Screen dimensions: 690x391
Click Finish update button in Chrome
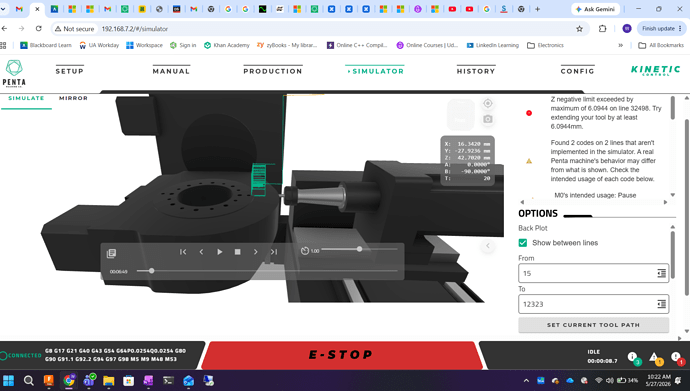662,29
